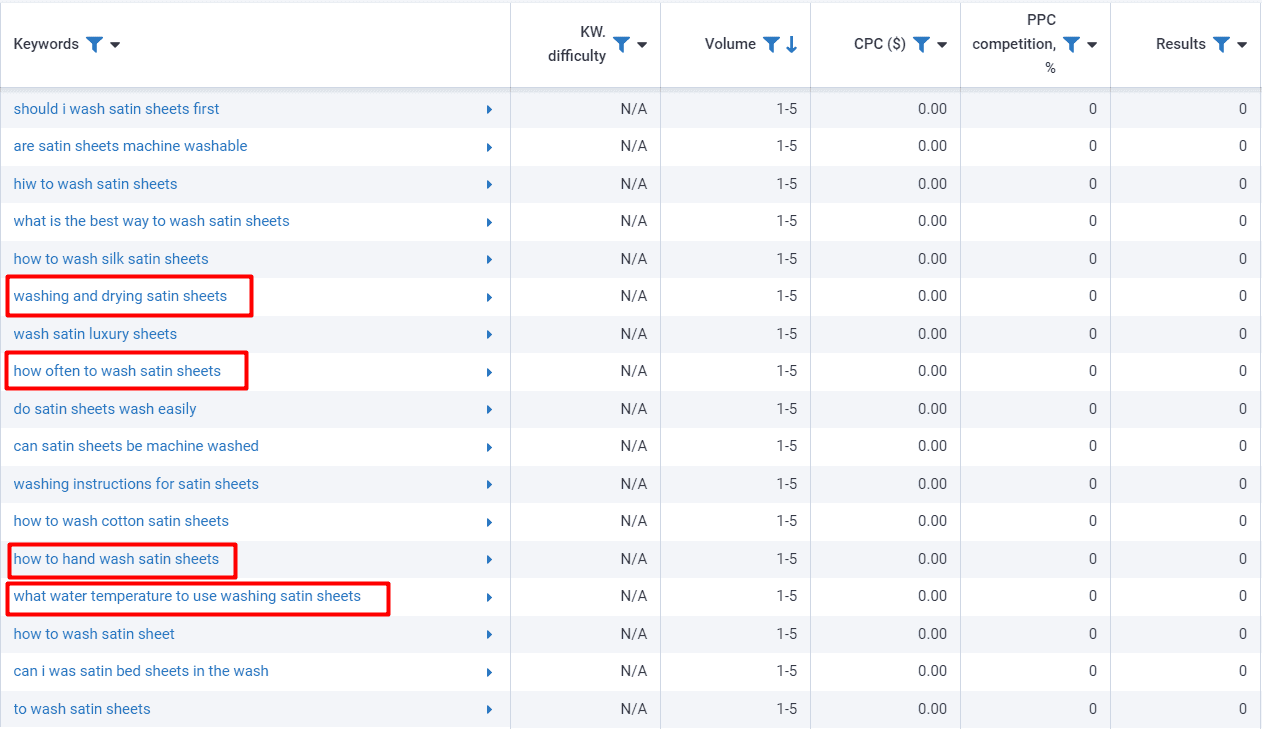The image size is (1262, 729).
Task: Expand the 'should i wash satin sheets first' row arrow
Action: coord(489,110)
